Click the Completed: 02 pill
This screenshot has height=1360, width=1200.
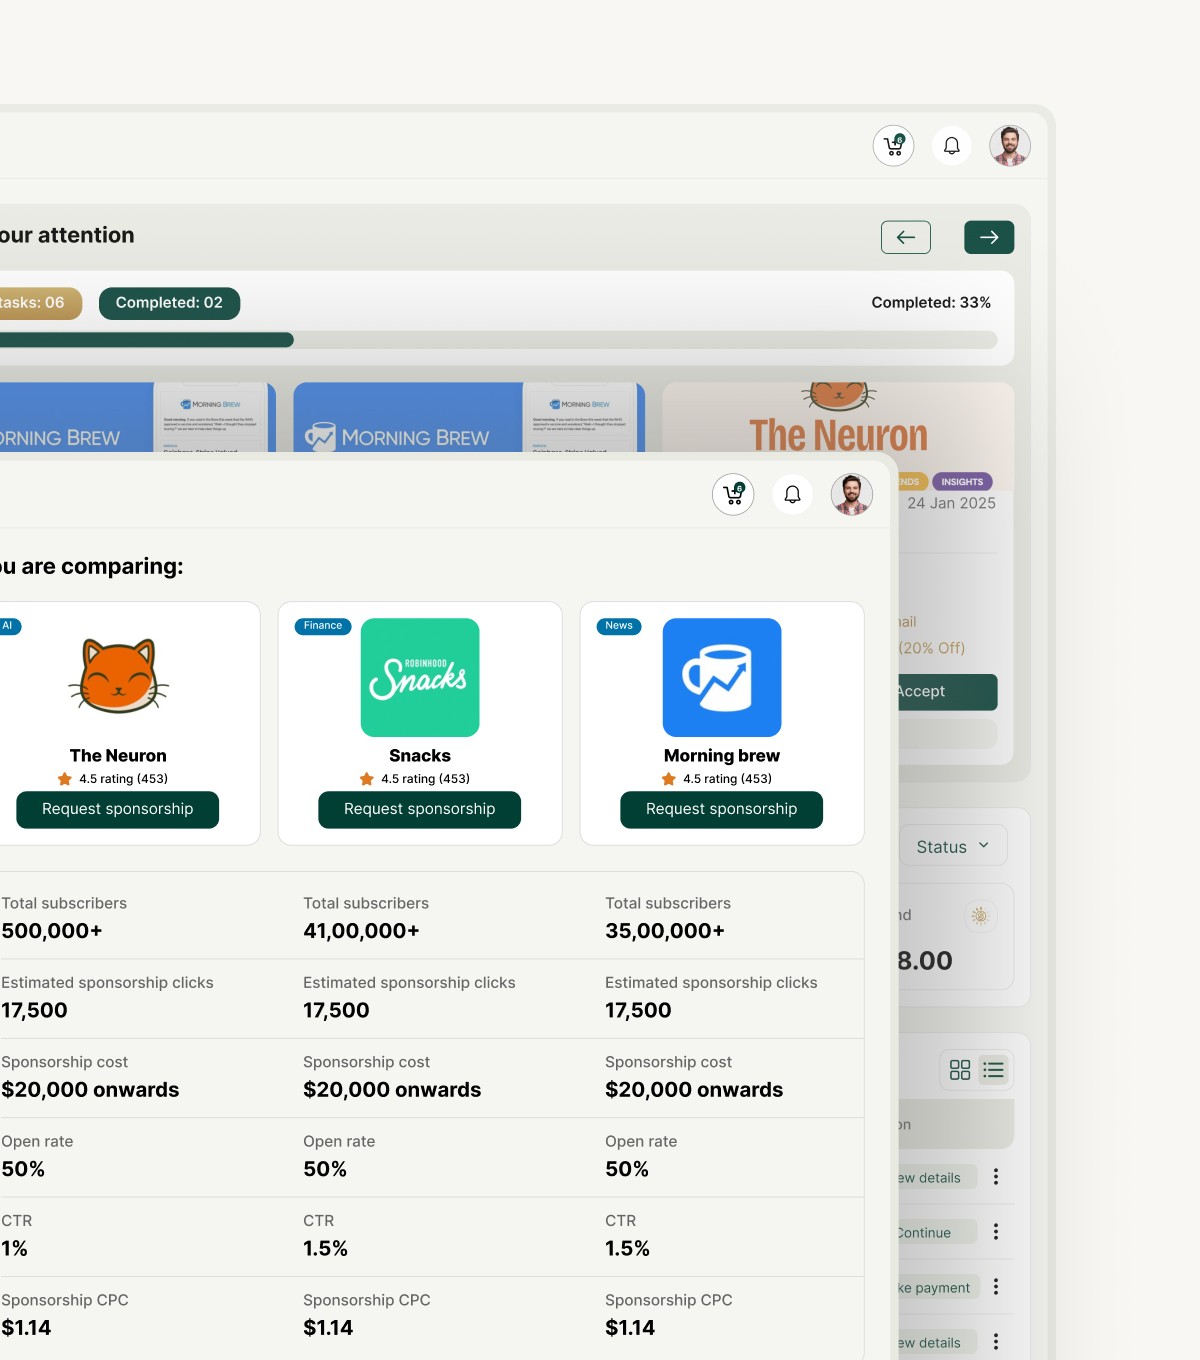169,303
